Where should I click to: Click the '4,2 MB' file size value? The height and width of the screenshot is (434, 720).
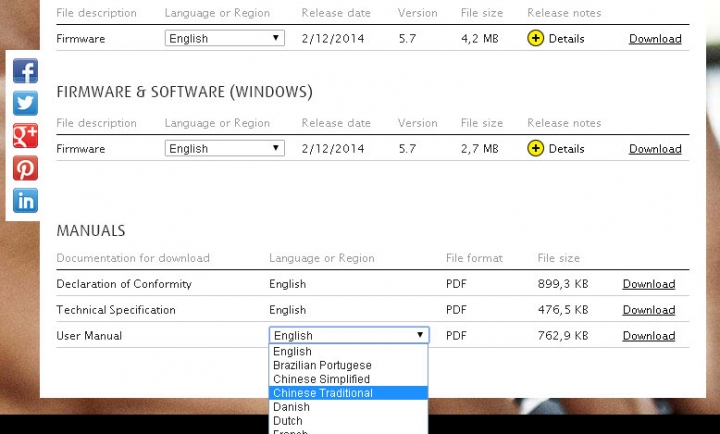pyautogui.click(x=479, y=39)
